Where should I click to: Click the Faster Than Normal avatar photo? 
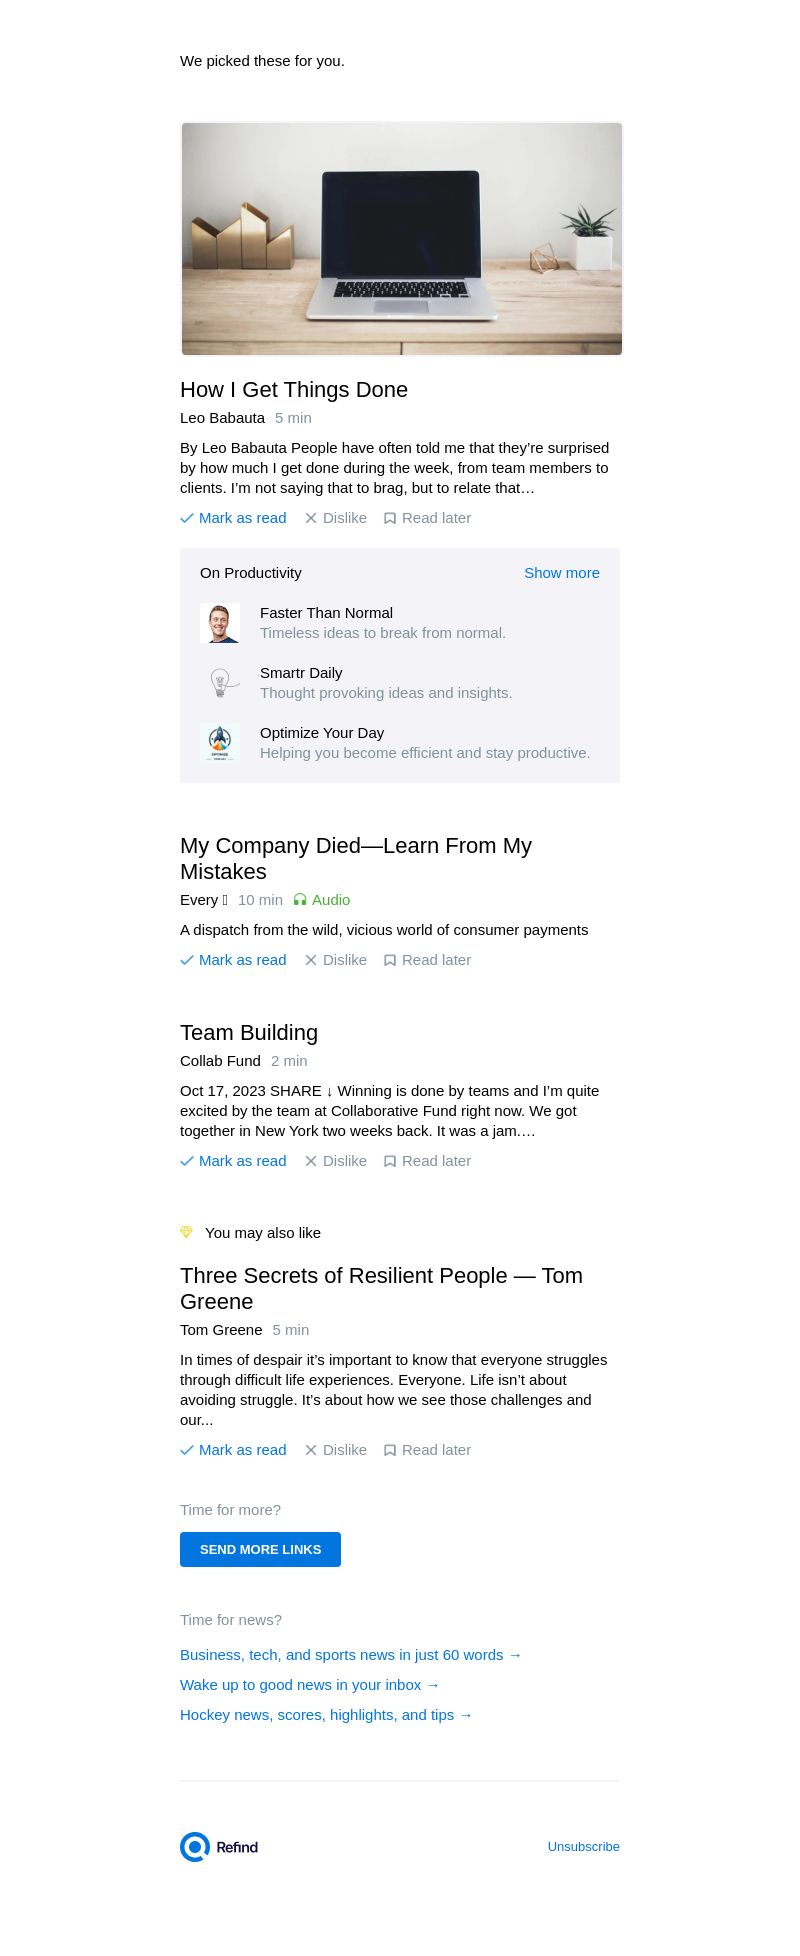pos(220,623)
